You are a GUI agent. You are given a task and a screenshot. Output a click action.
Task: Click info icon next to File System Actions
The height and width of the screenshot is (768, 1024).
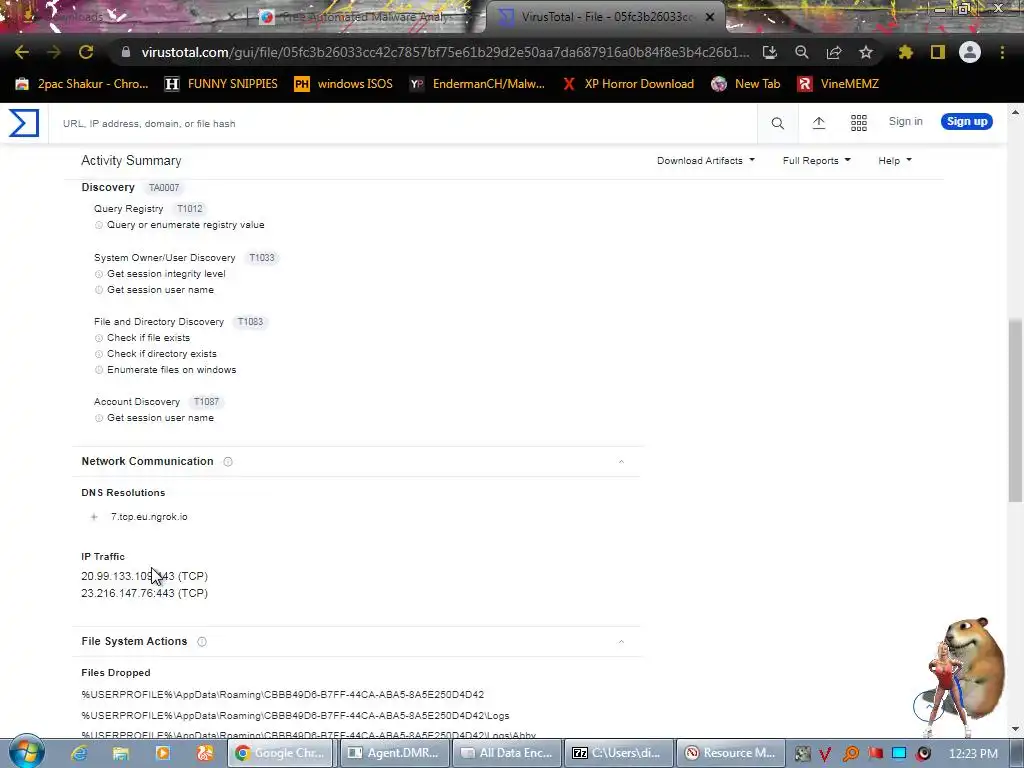202,642
